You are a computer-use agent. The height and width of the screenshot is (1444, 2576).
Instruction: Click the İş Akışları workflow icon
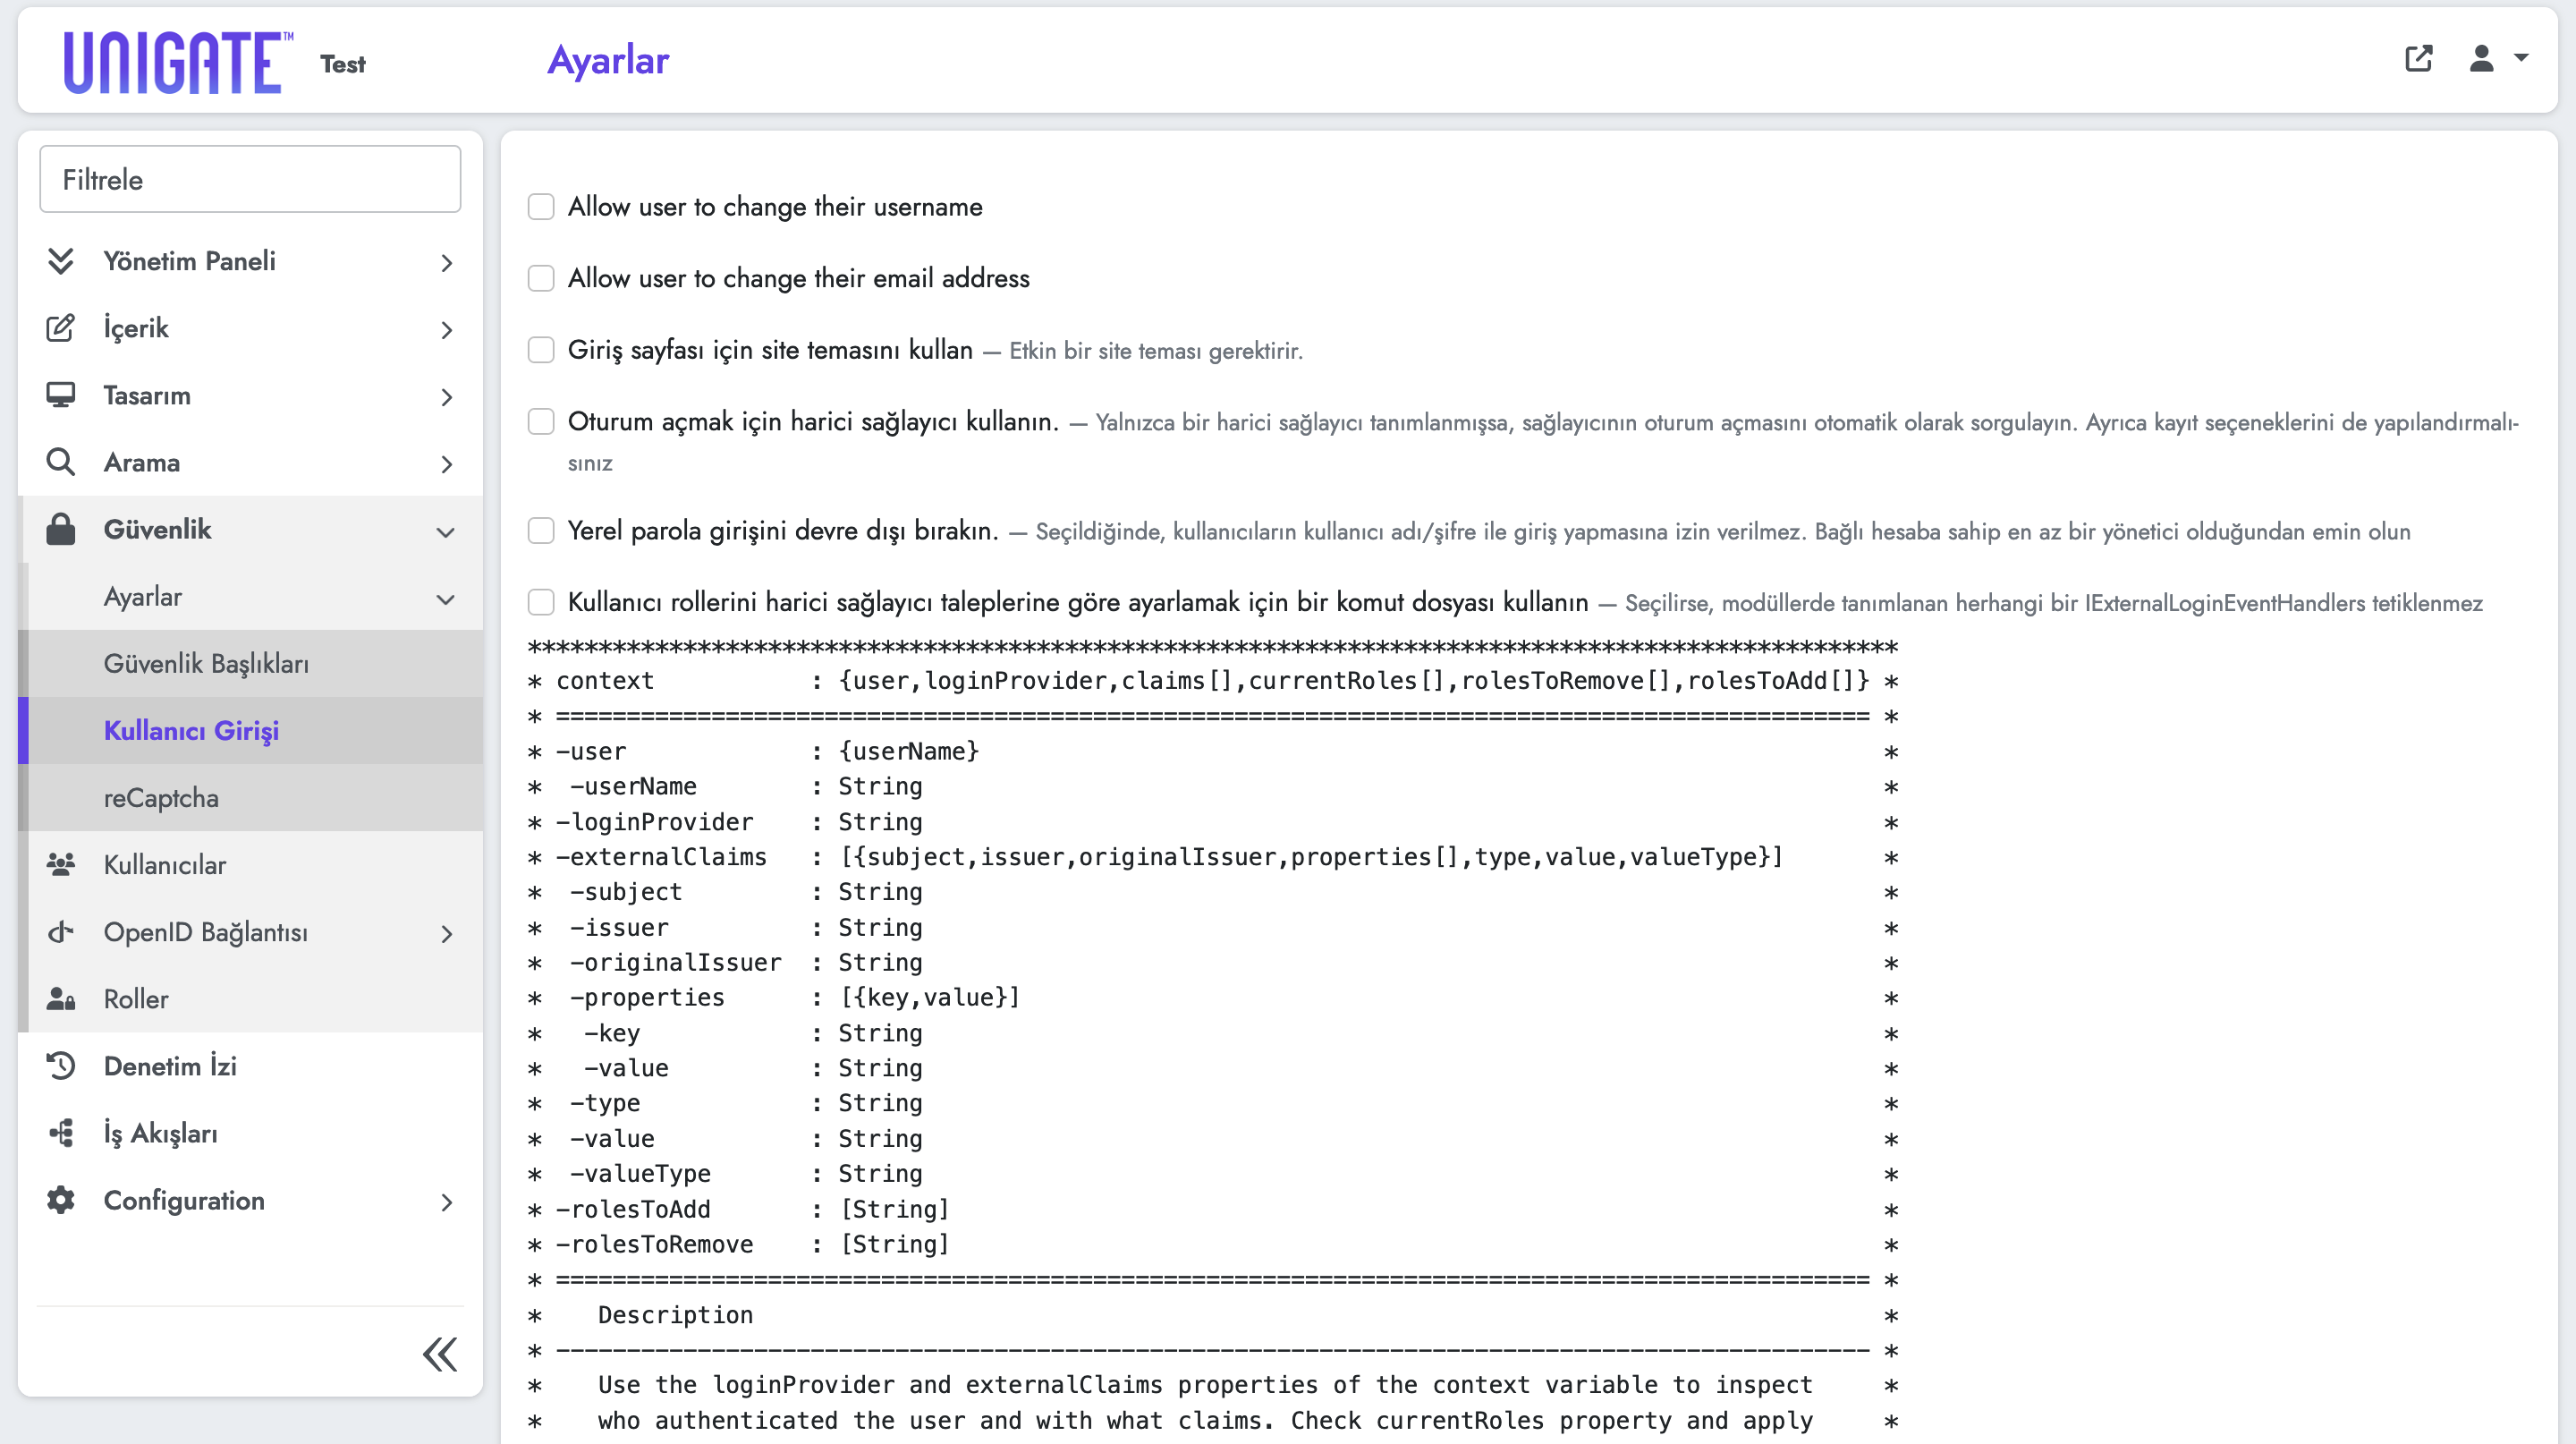[60, 1132]
